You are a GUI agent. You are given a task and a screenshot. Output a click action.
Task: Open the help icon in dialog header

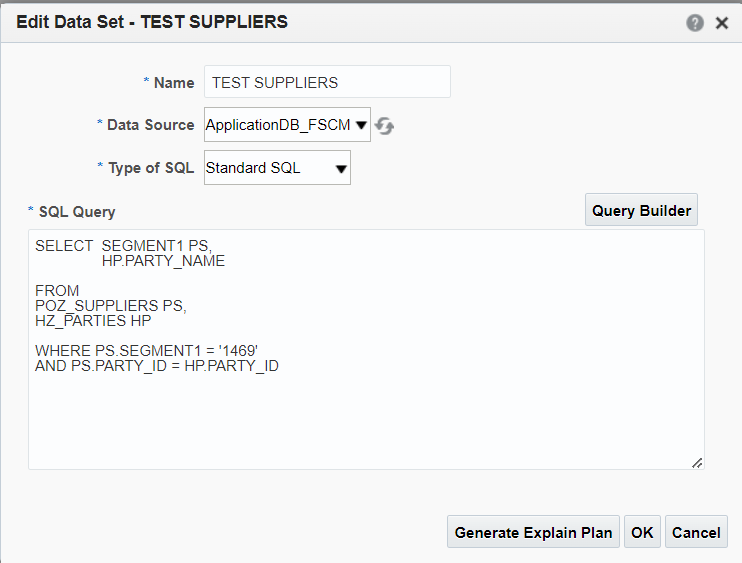pyautogui.click(x=695, y=23)
